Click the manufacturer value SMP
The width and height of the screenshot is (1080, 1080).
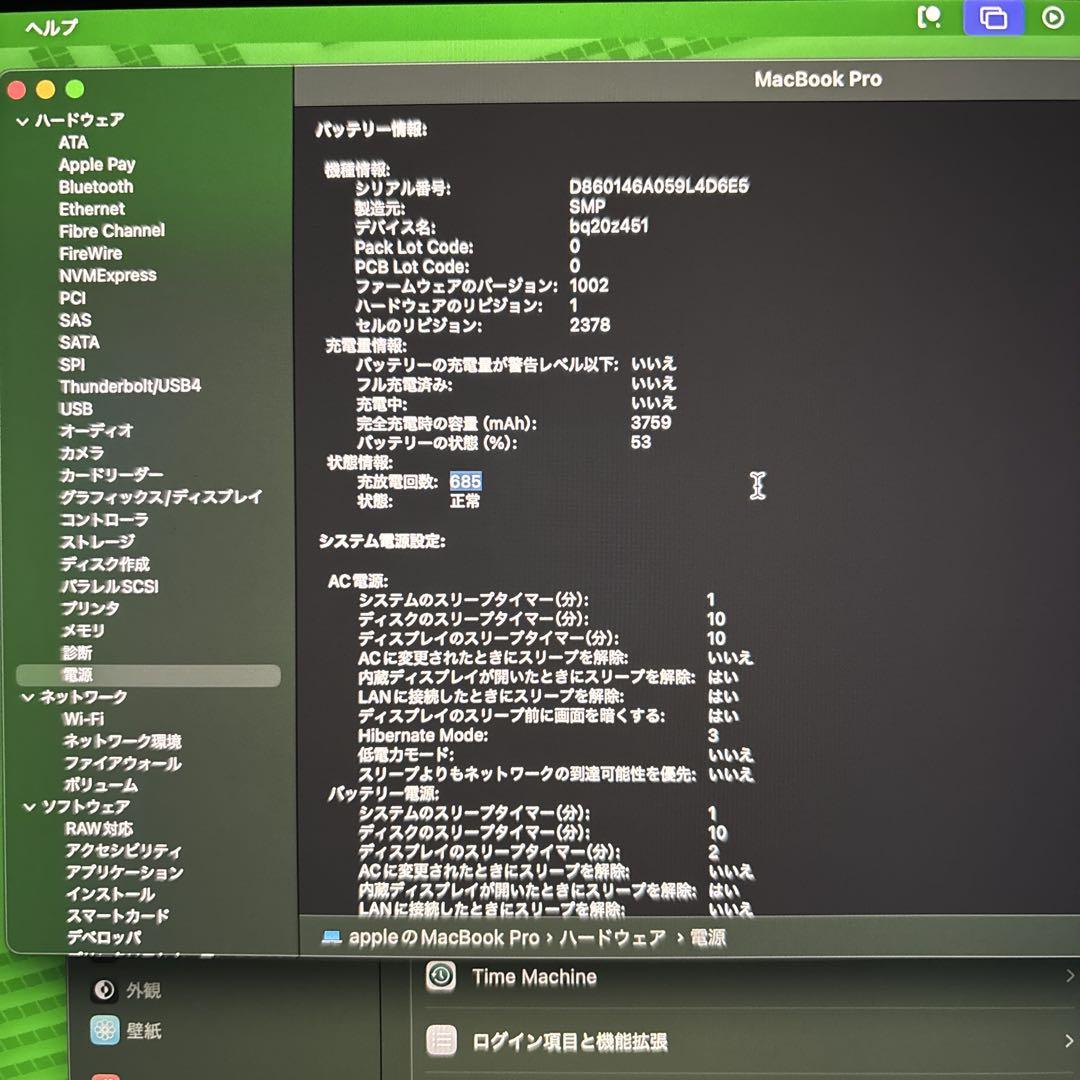[x=587, y=206]
